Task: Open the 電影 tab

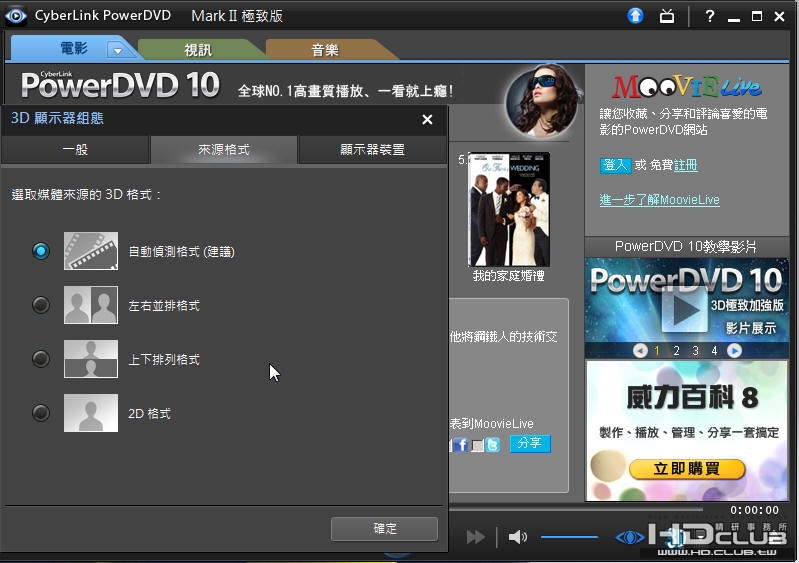Action: 74,49
